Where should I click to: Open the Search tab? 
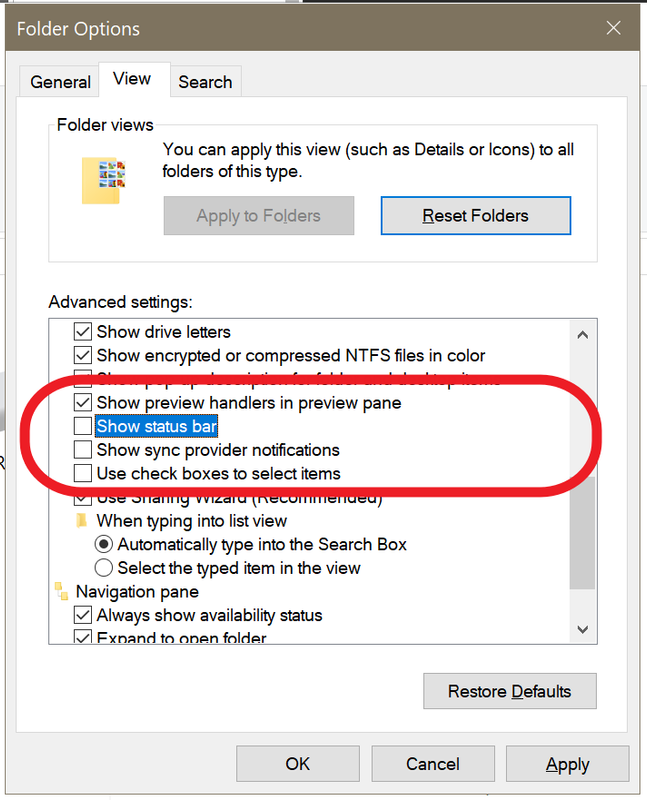tap(205, 82)
